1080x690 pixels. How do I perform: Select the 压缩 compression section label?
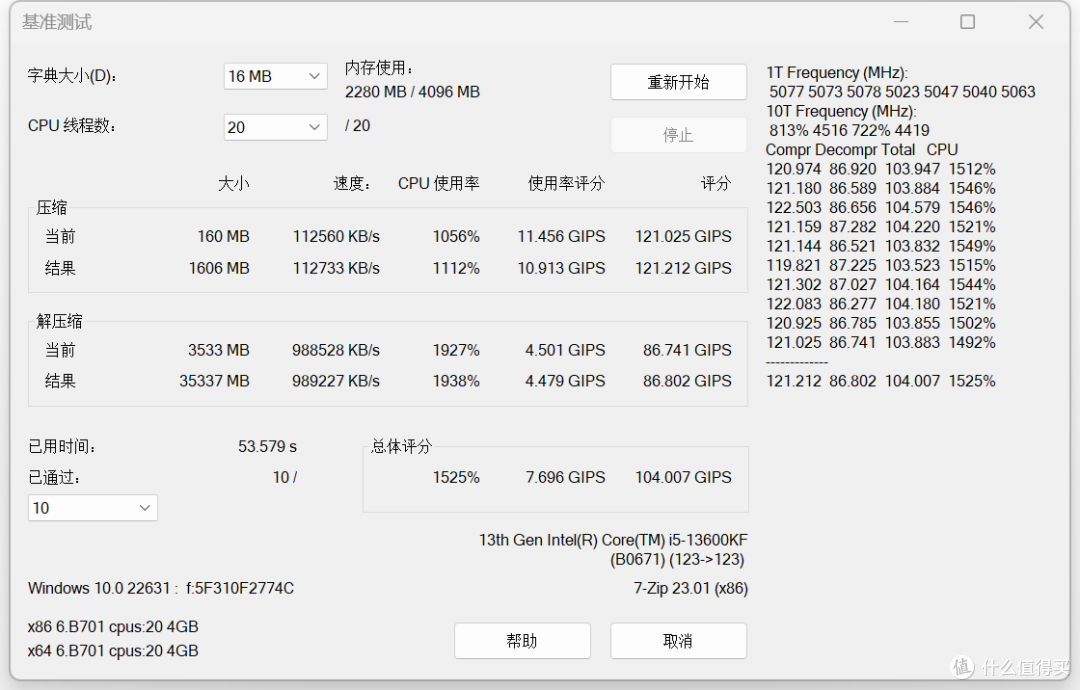pos(52,207)
